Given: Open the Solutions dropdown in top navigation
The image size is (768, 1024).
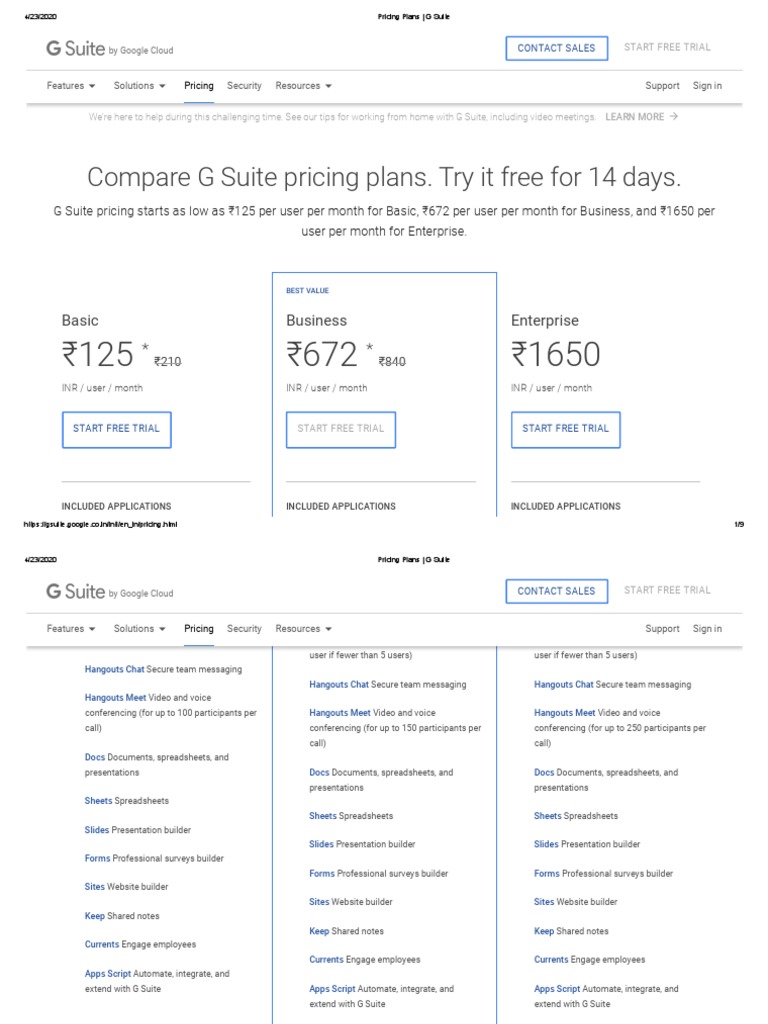Looking at the screenshot, I should (x=140, y=86).
